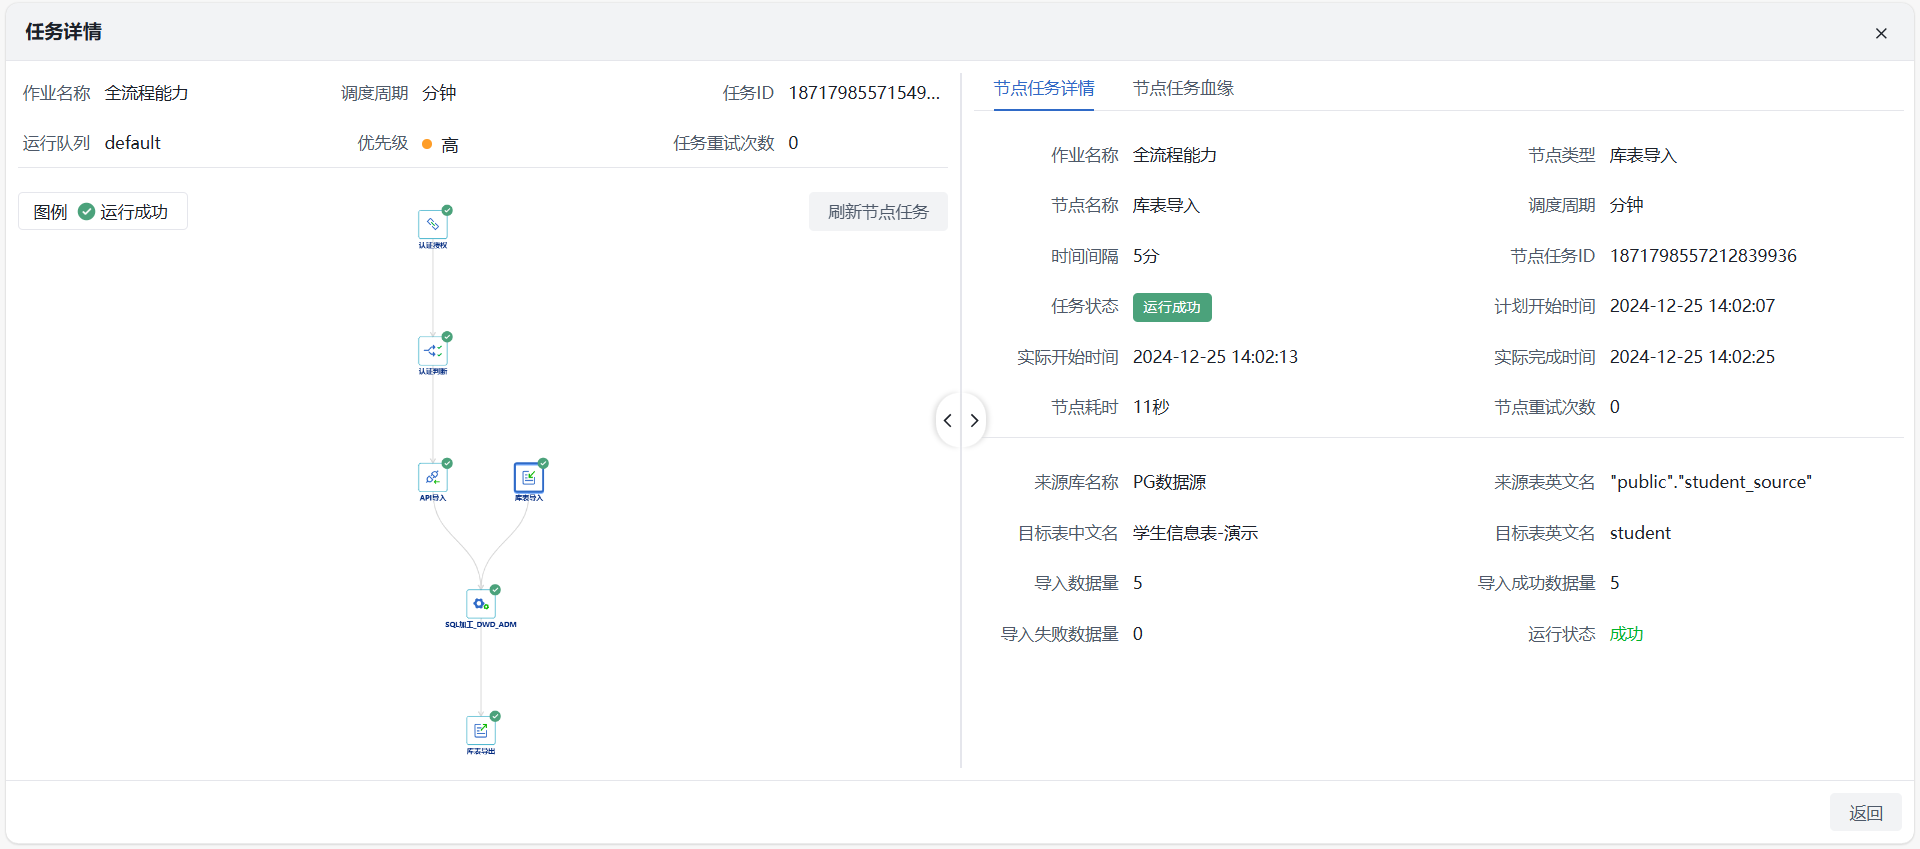The image size is (1920, 849).
Task: Close the 任务详情 dialog with the X
Action: (x=1880, y=33)
